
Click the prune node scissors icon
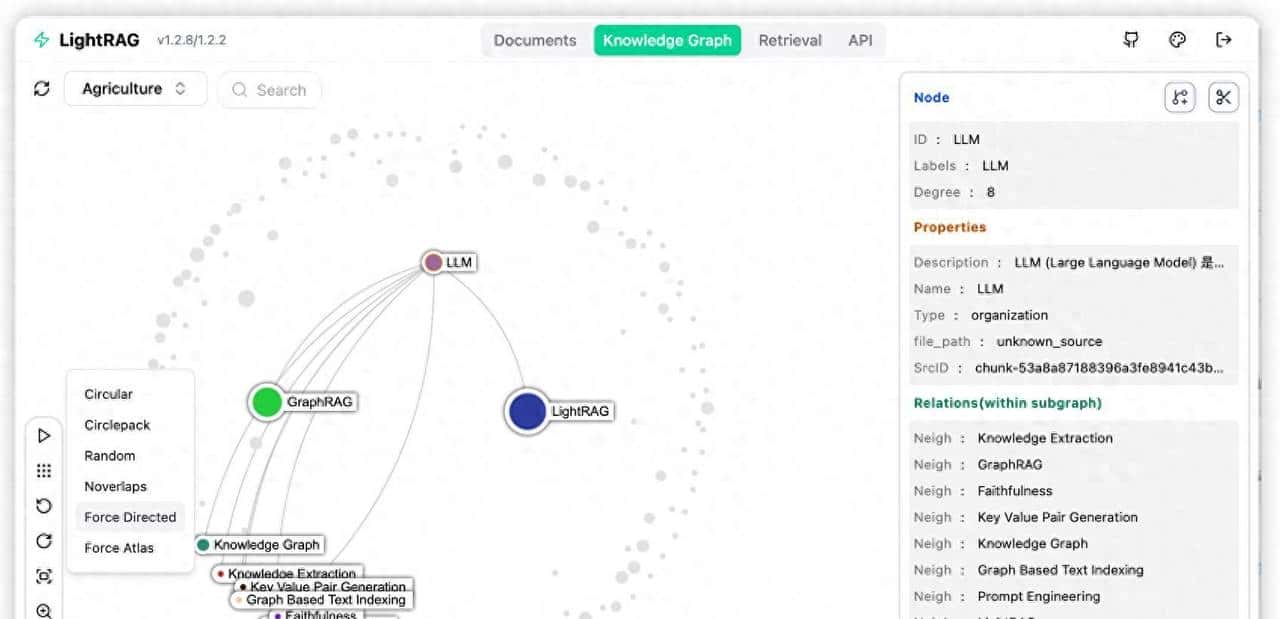pyautogui.click(x=1223, y=97)
